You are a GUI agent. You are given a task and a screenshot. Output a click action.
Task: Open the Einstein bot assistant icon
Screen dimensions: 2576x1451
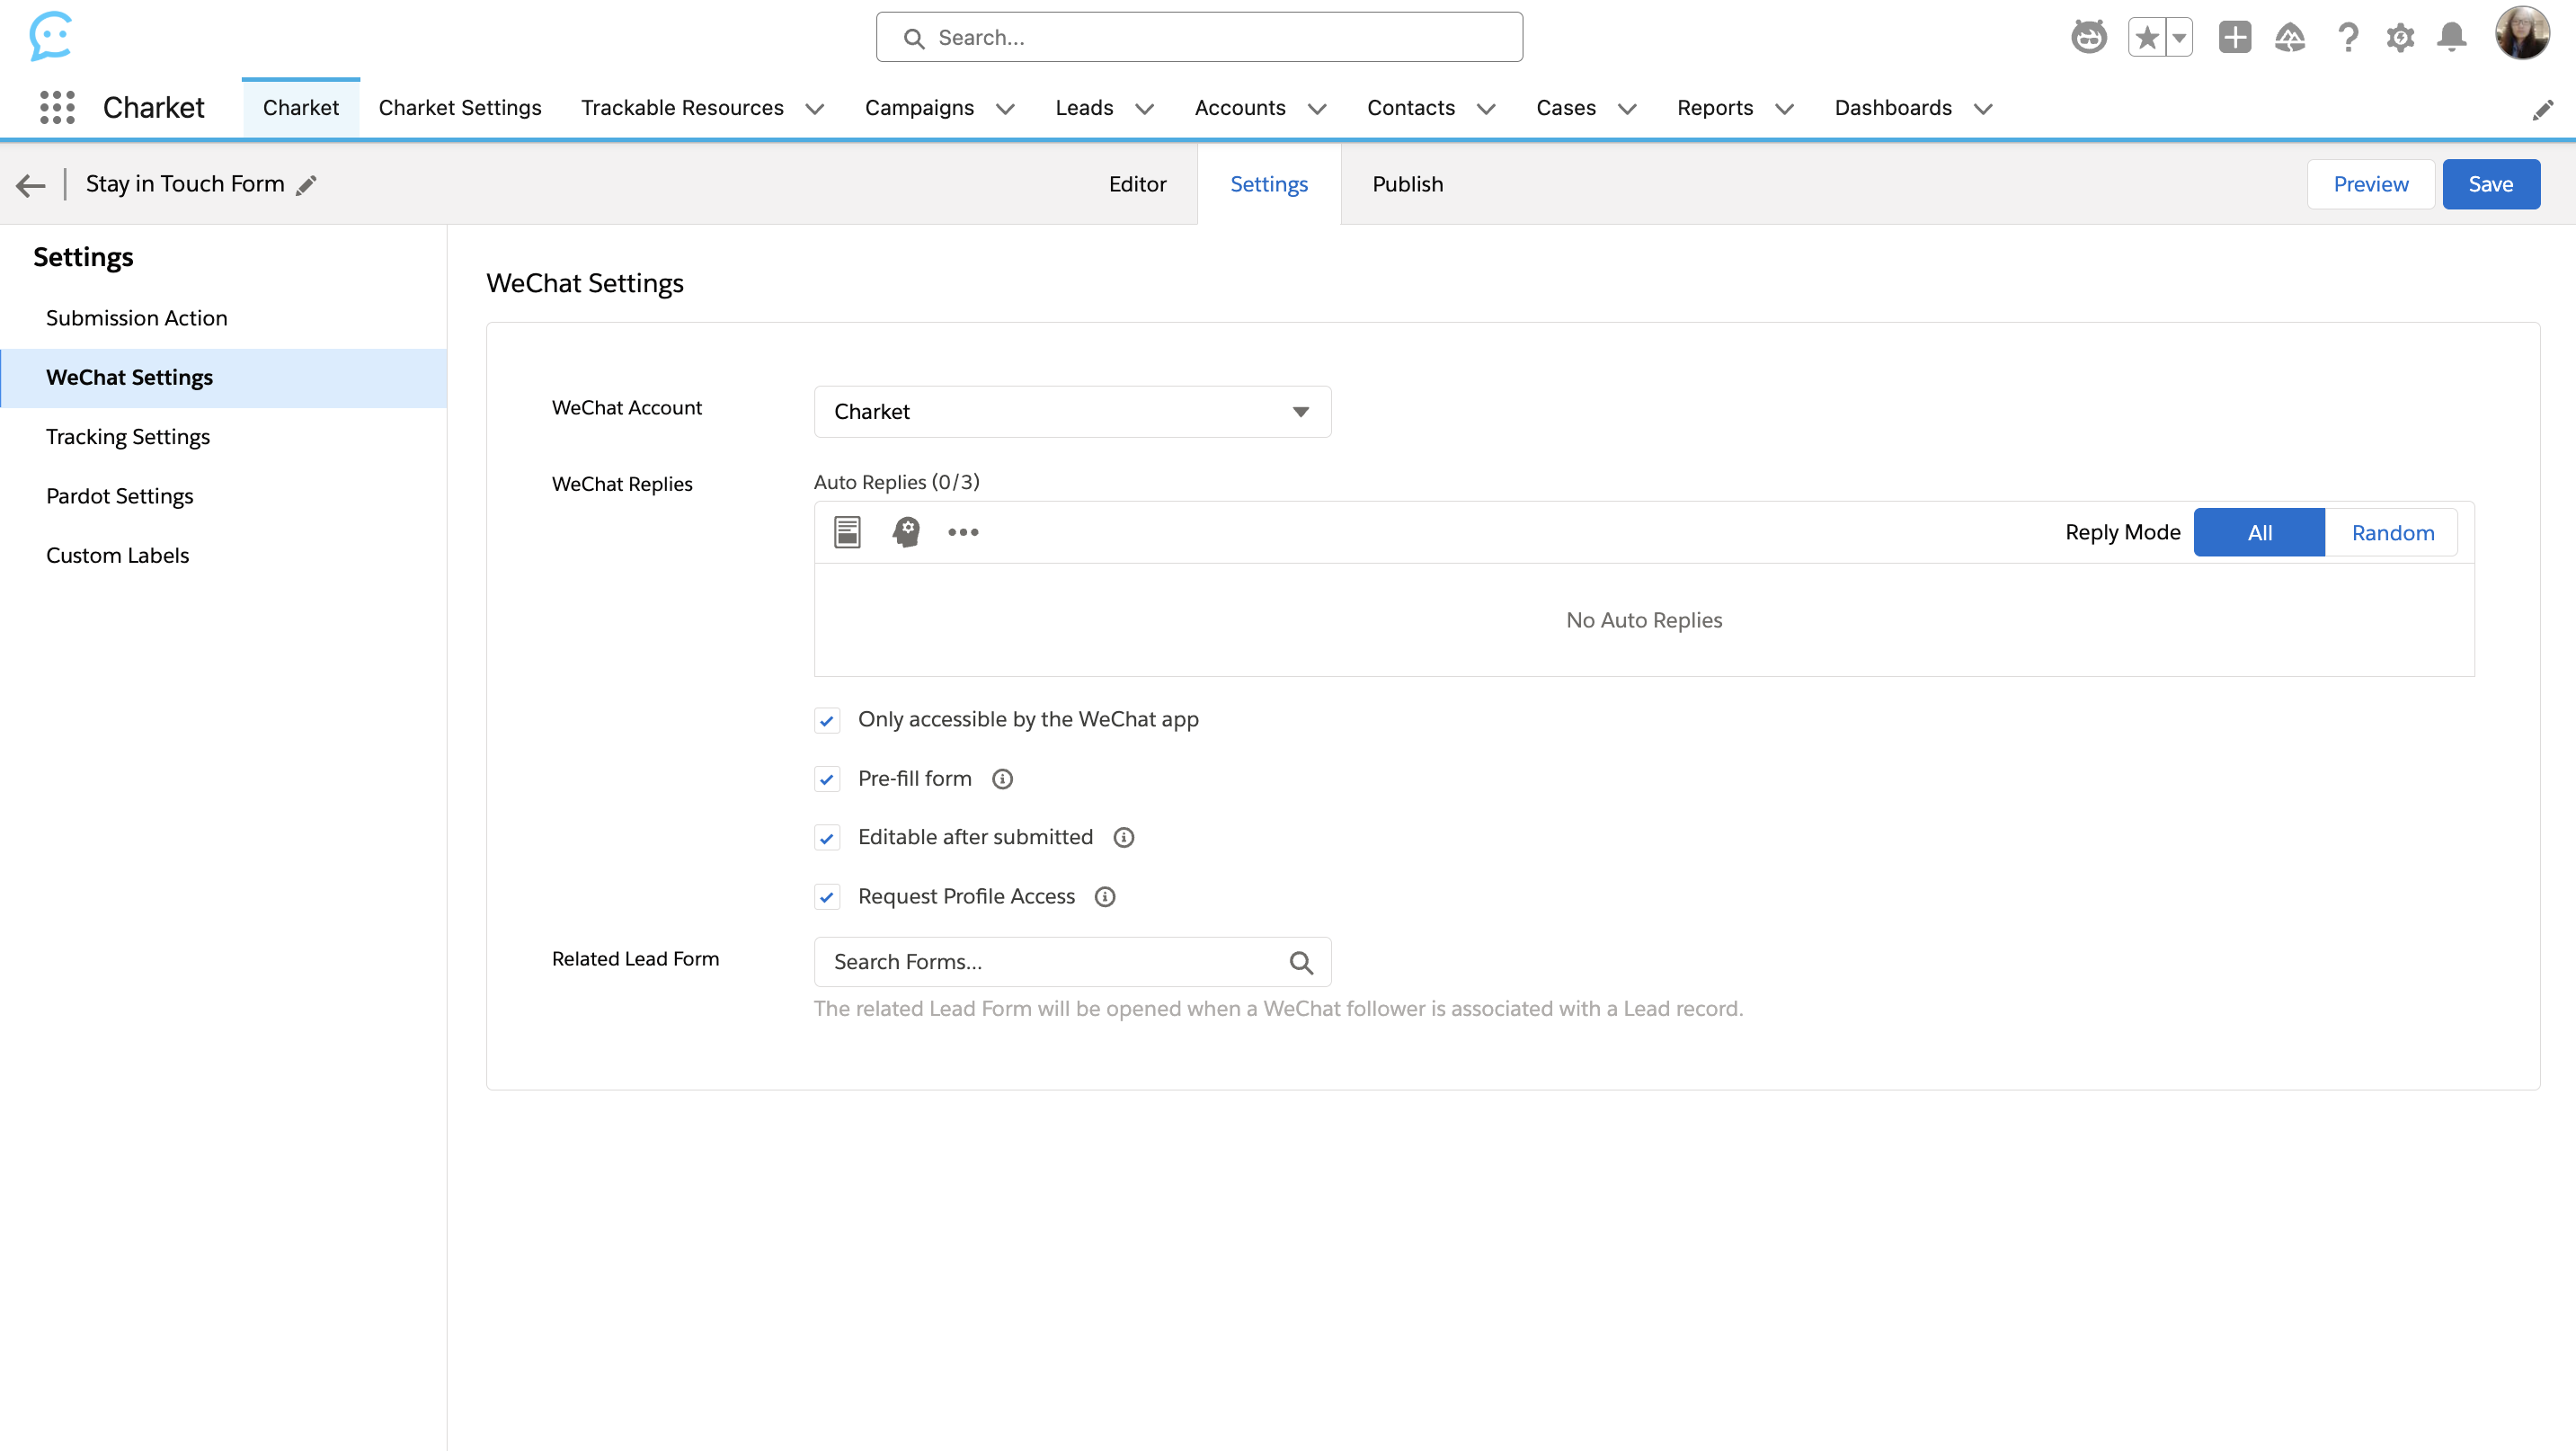pos(2088,37)
